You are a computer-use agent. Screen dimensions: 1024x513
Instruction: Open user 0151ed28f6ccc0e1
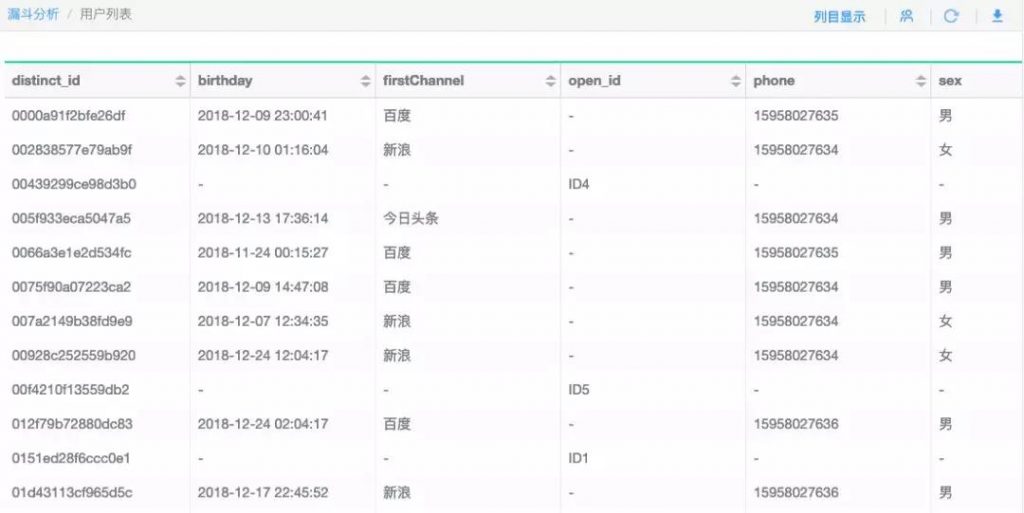(x=71, y=458)
